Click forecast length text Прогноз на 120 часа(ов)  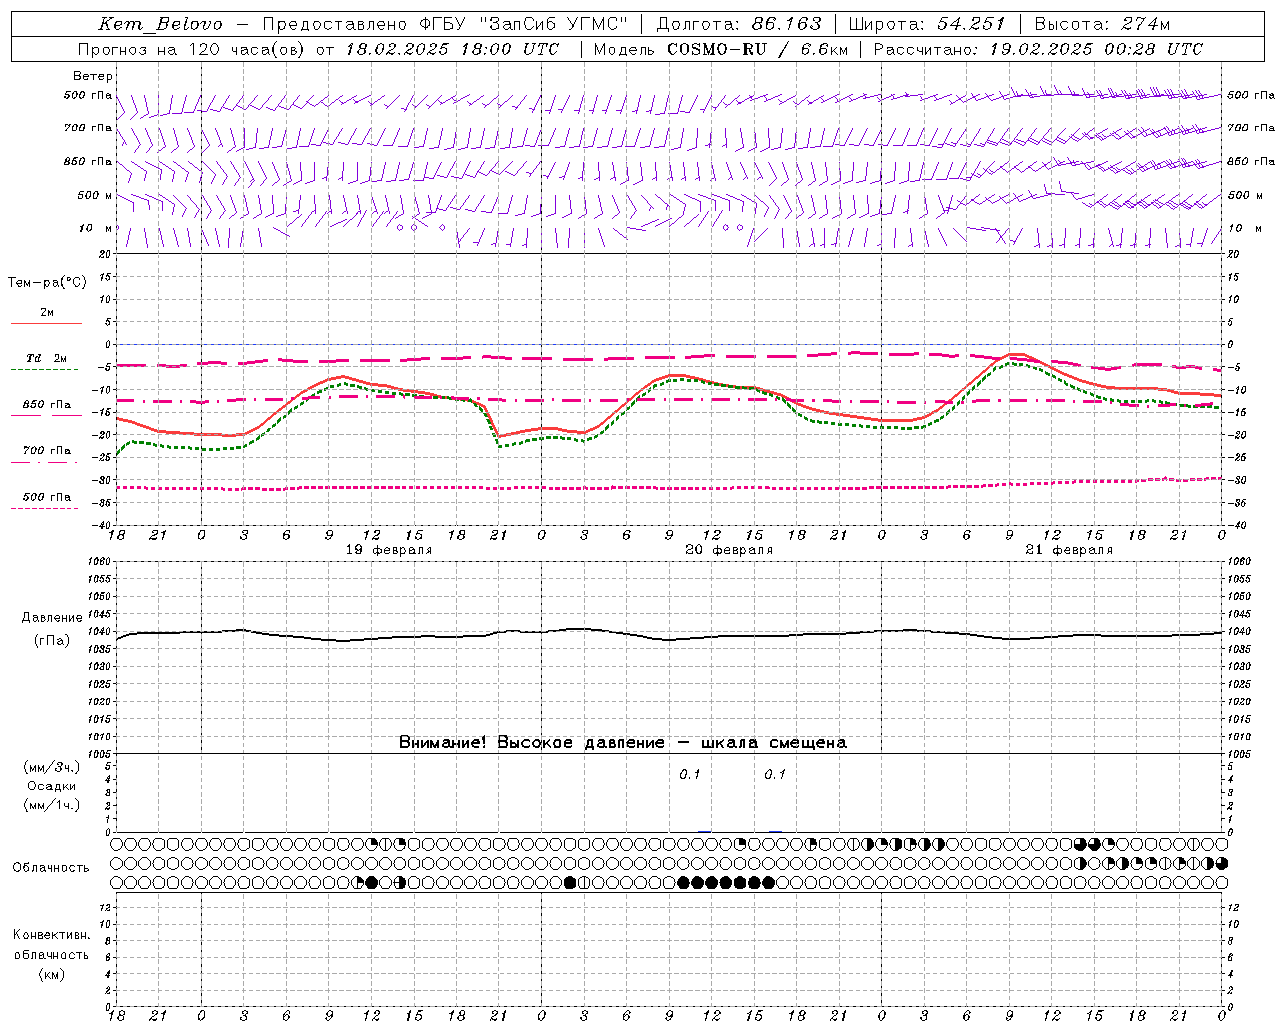pos(192,49)
